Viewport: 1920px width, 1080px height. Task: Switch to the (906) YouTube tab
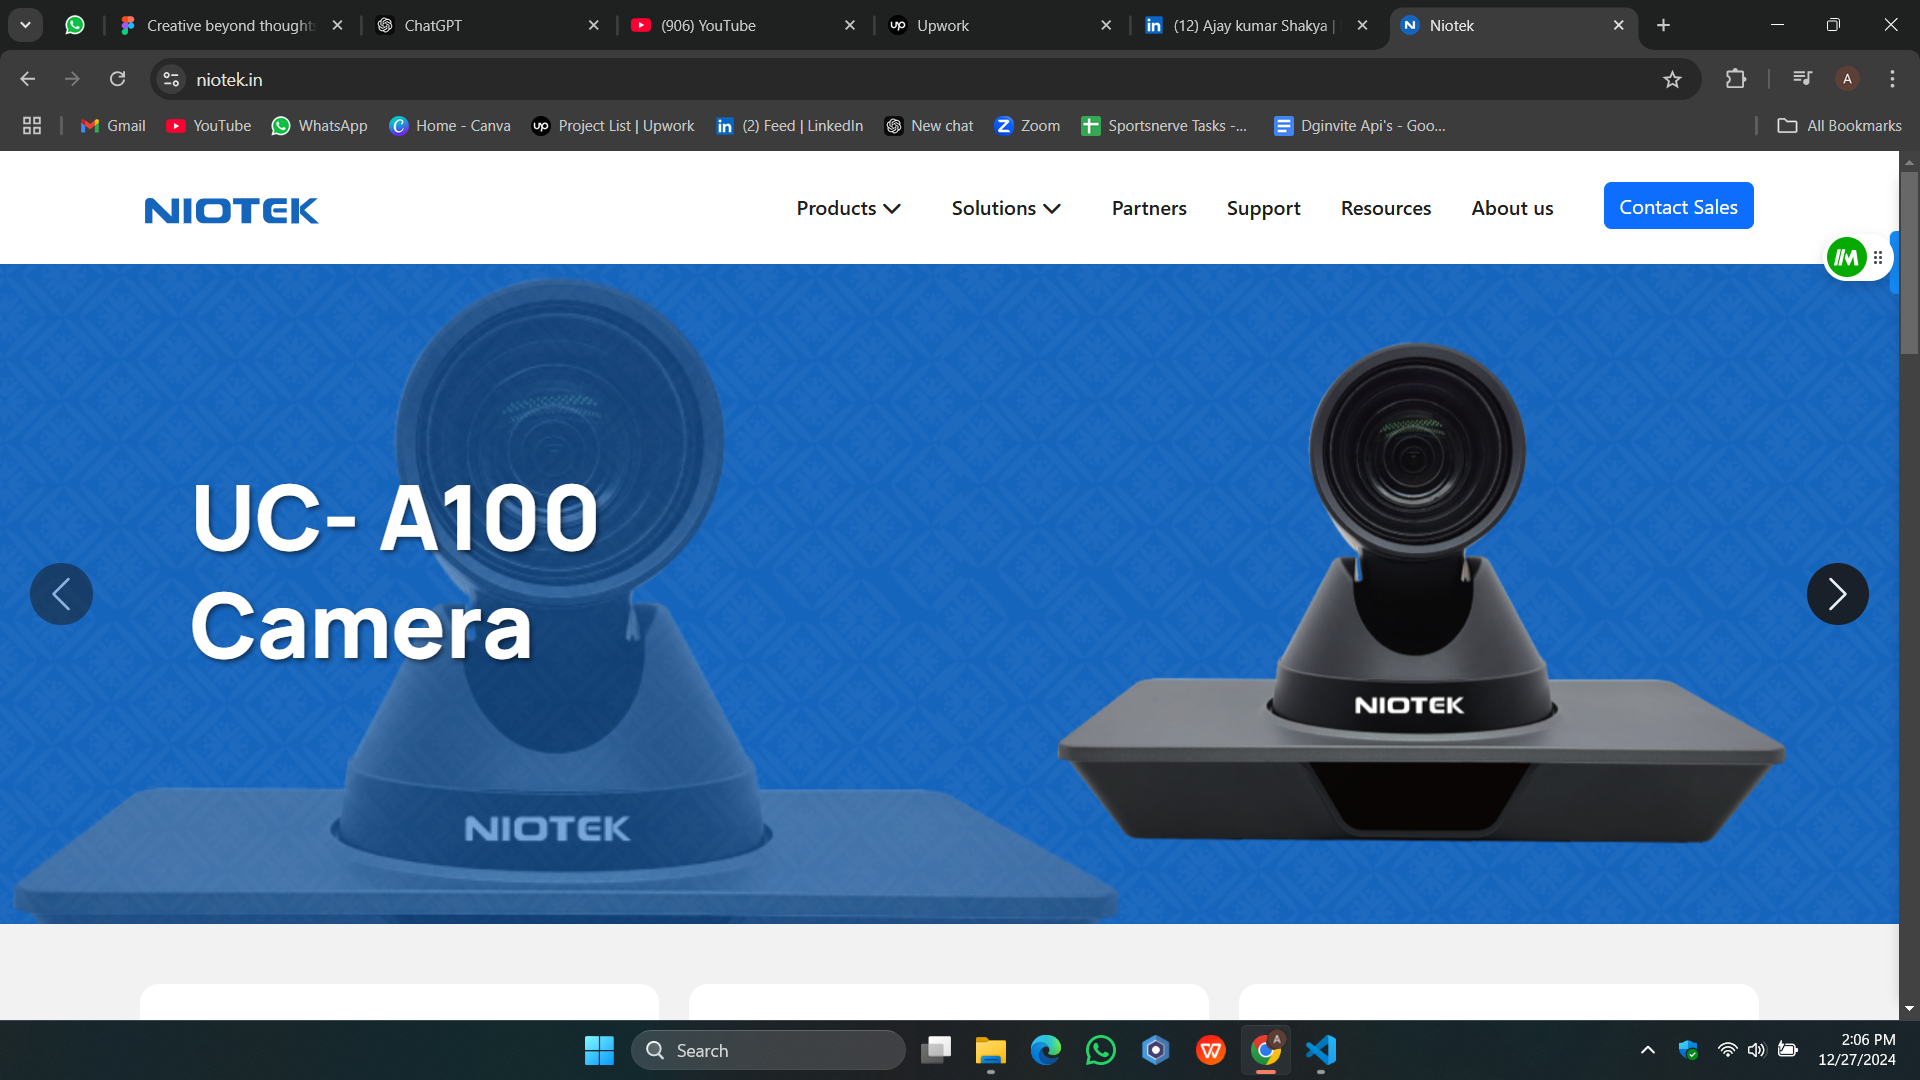click(744, 25)
